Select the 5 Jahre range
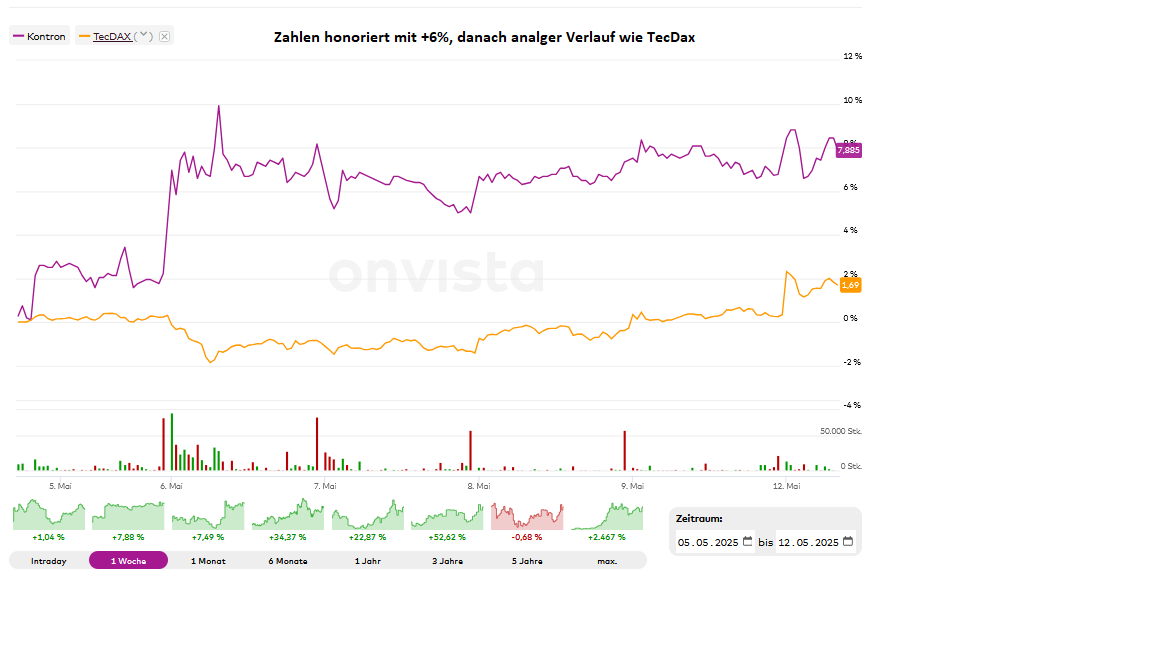1152x648 pixels. coord(528,561)
